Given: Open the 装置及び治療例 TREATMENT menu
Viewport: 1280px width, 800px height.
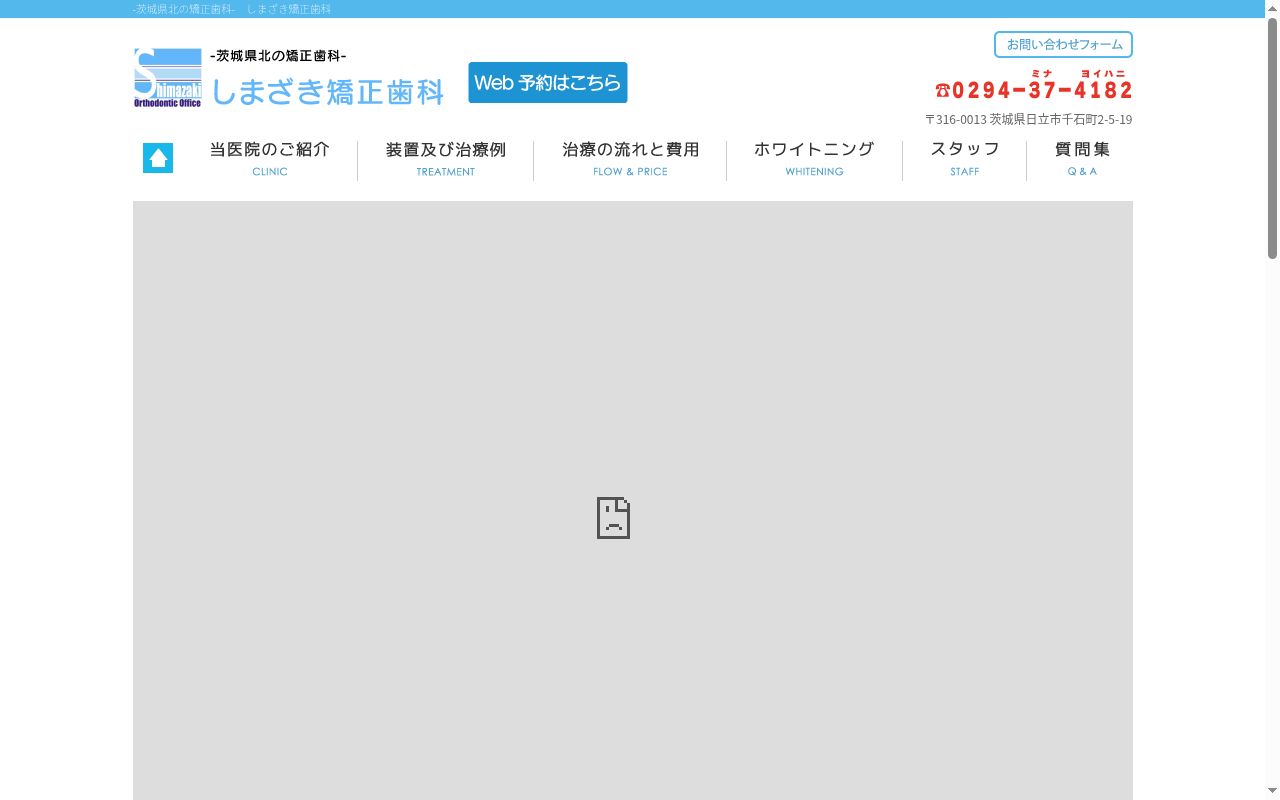Looking at the screenshot, I should click(x=446, y=159).
